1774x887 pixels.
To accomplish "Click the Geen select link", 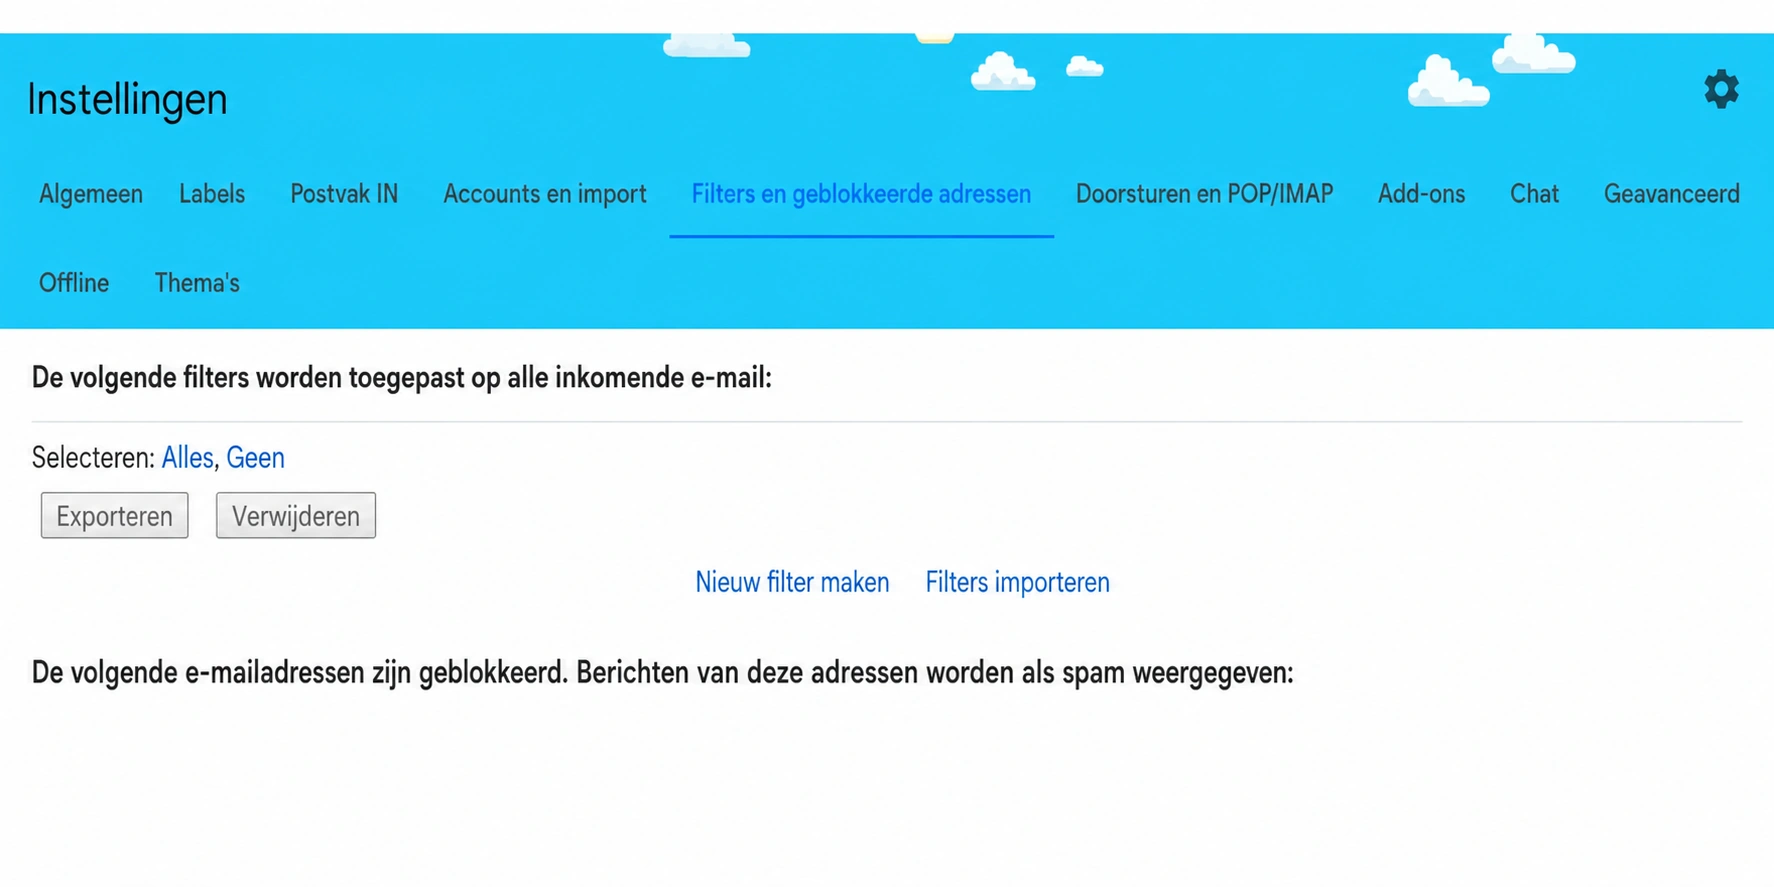I will click(x=255, y=458).
